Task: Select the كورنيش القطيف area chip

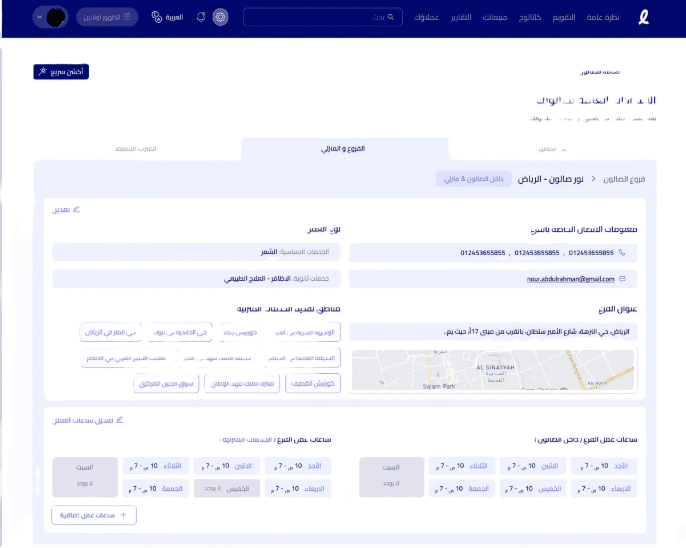Action: [x=313, y=384]
